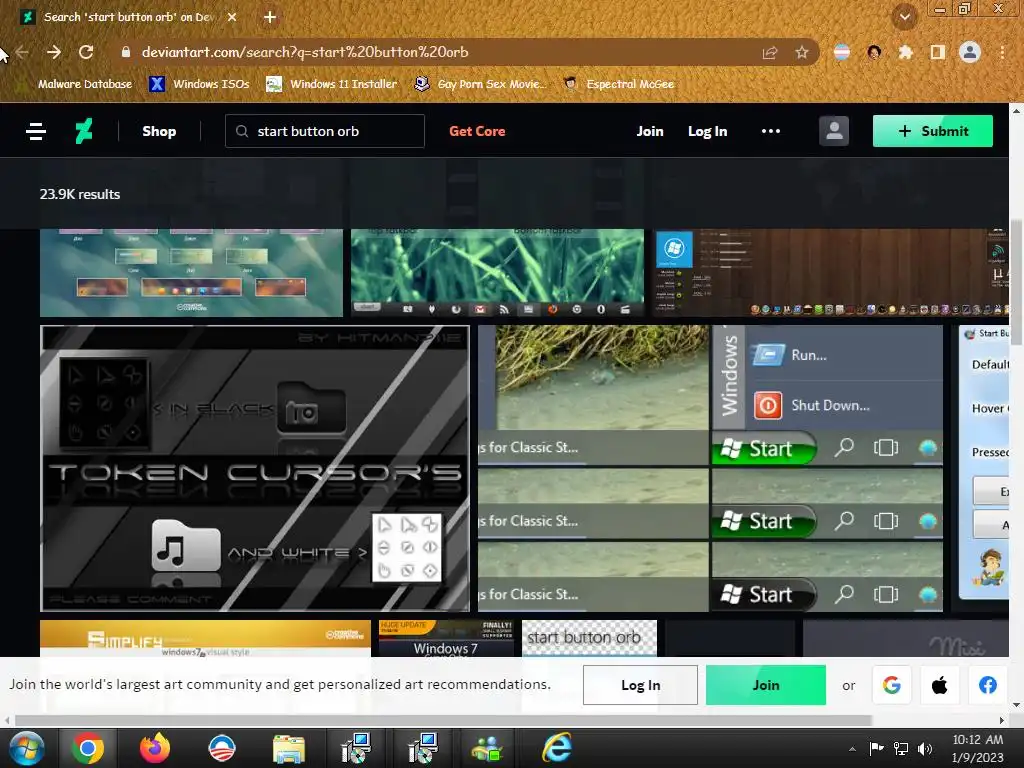
Task: Go forward with the arrow button
Action: click(54, 52)
